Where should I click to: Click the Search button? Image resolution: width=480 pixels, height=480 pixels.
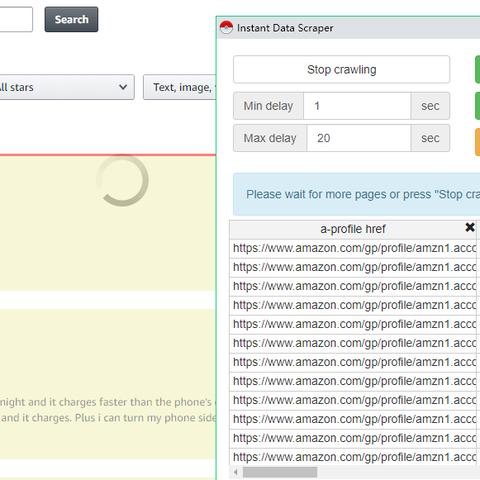[x=71, y=19]
